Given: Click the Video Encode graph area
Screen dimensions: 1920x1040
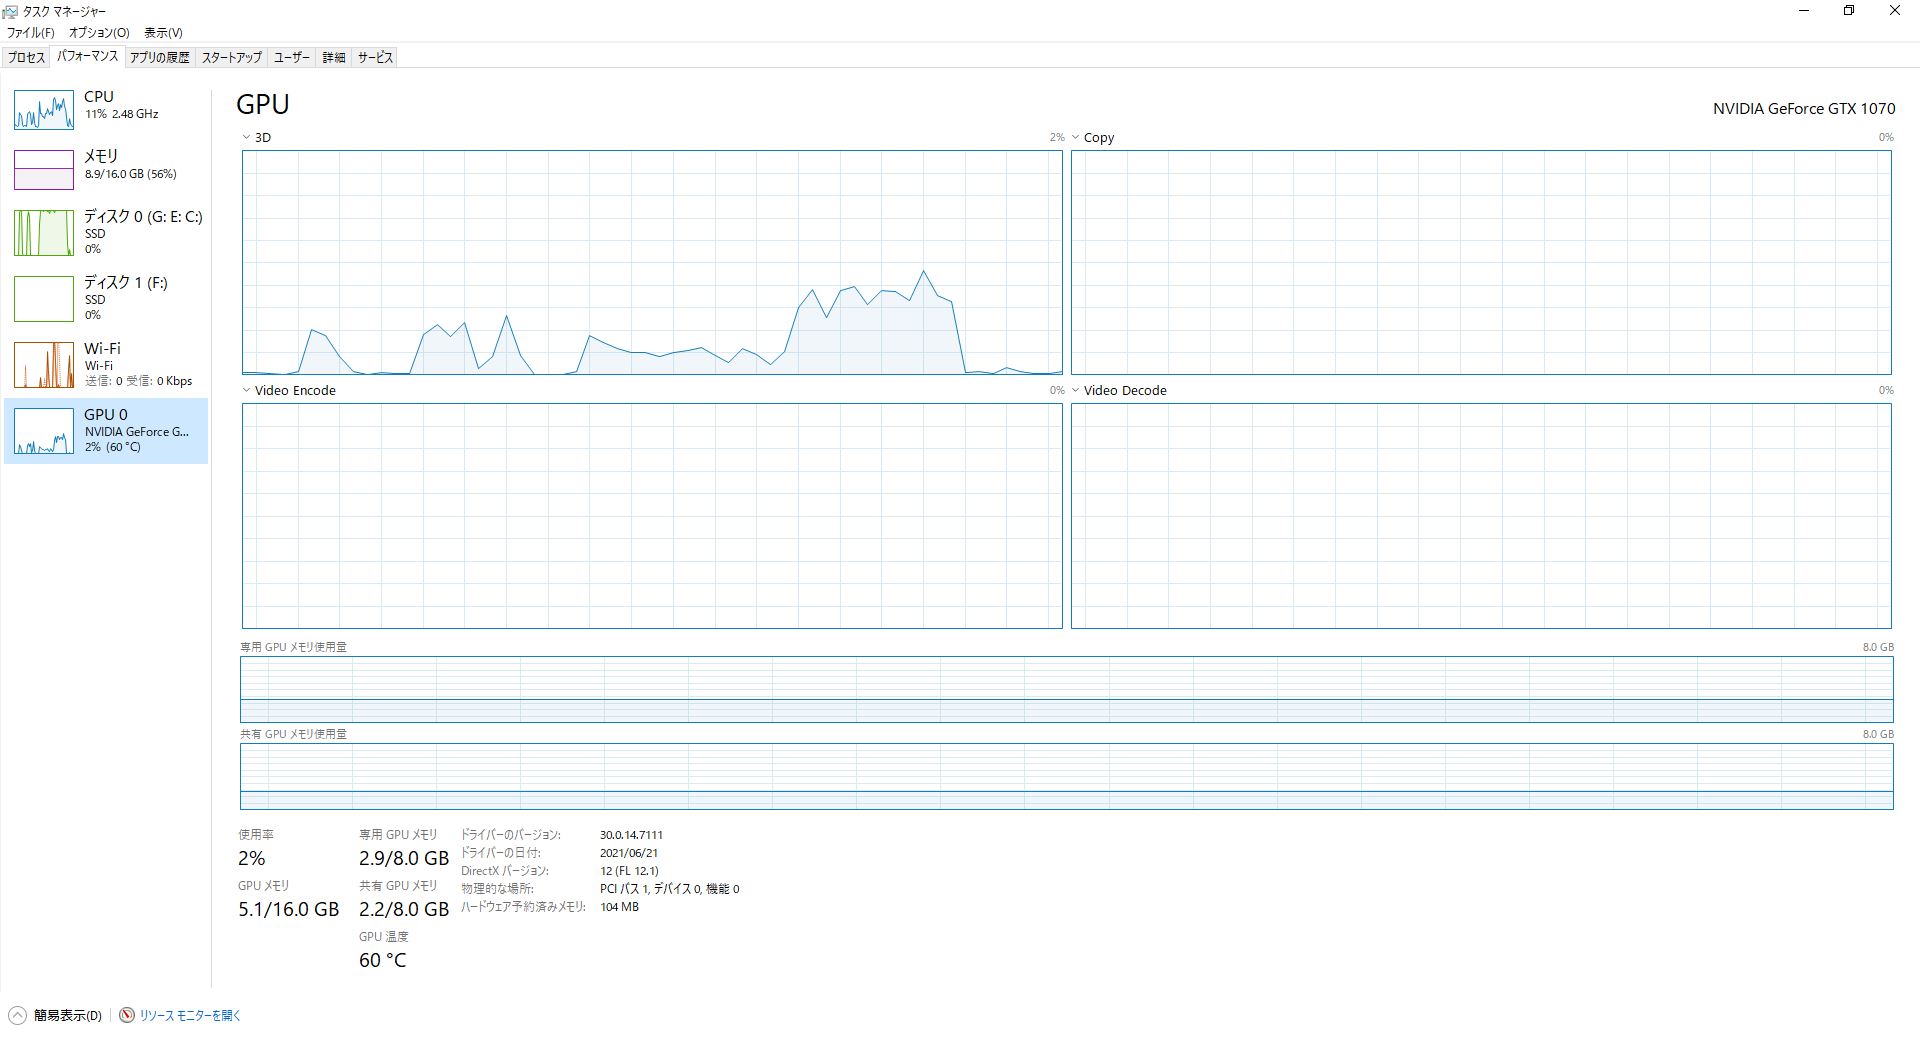Looking at the screenshot, I should click(652, 516).
